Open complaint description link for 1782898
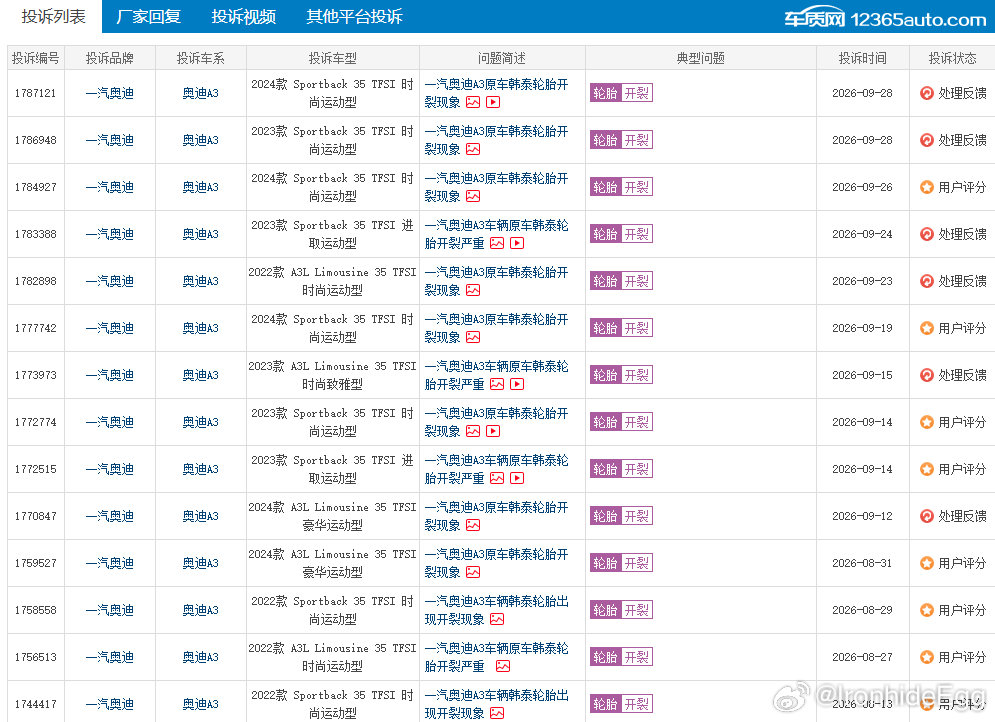Viewport: 995px width, 722px height. point(496,281)
